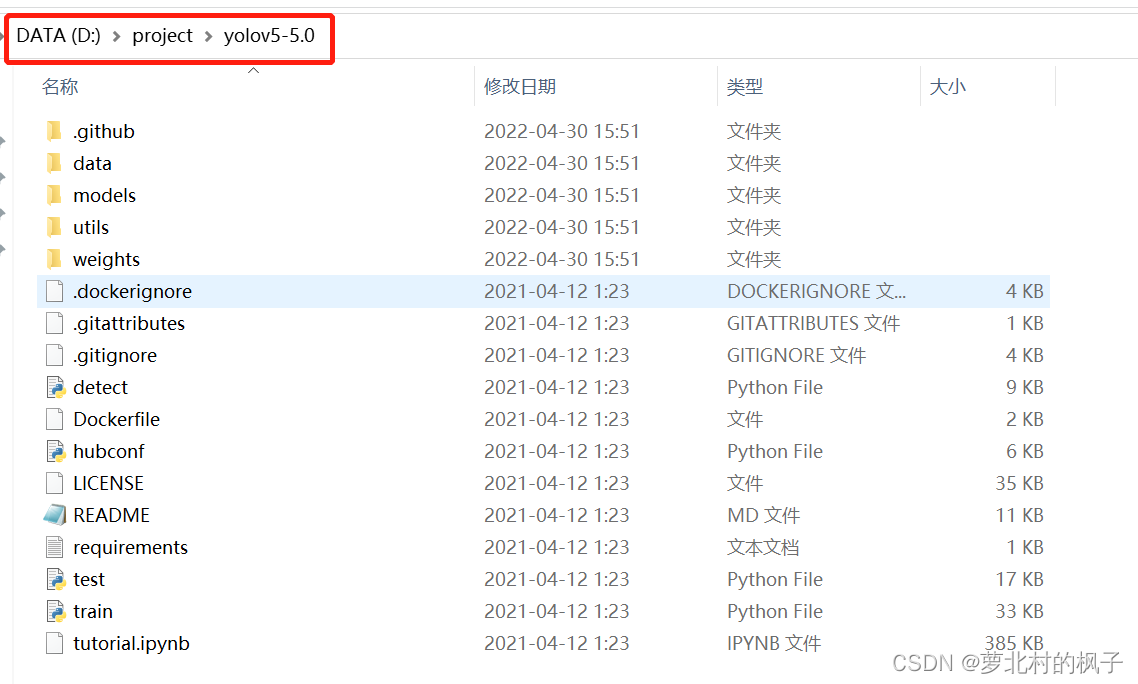Select the hubconf Python file icon
The height and width of the screenshot is (684, 1138).
coord(55,451)
